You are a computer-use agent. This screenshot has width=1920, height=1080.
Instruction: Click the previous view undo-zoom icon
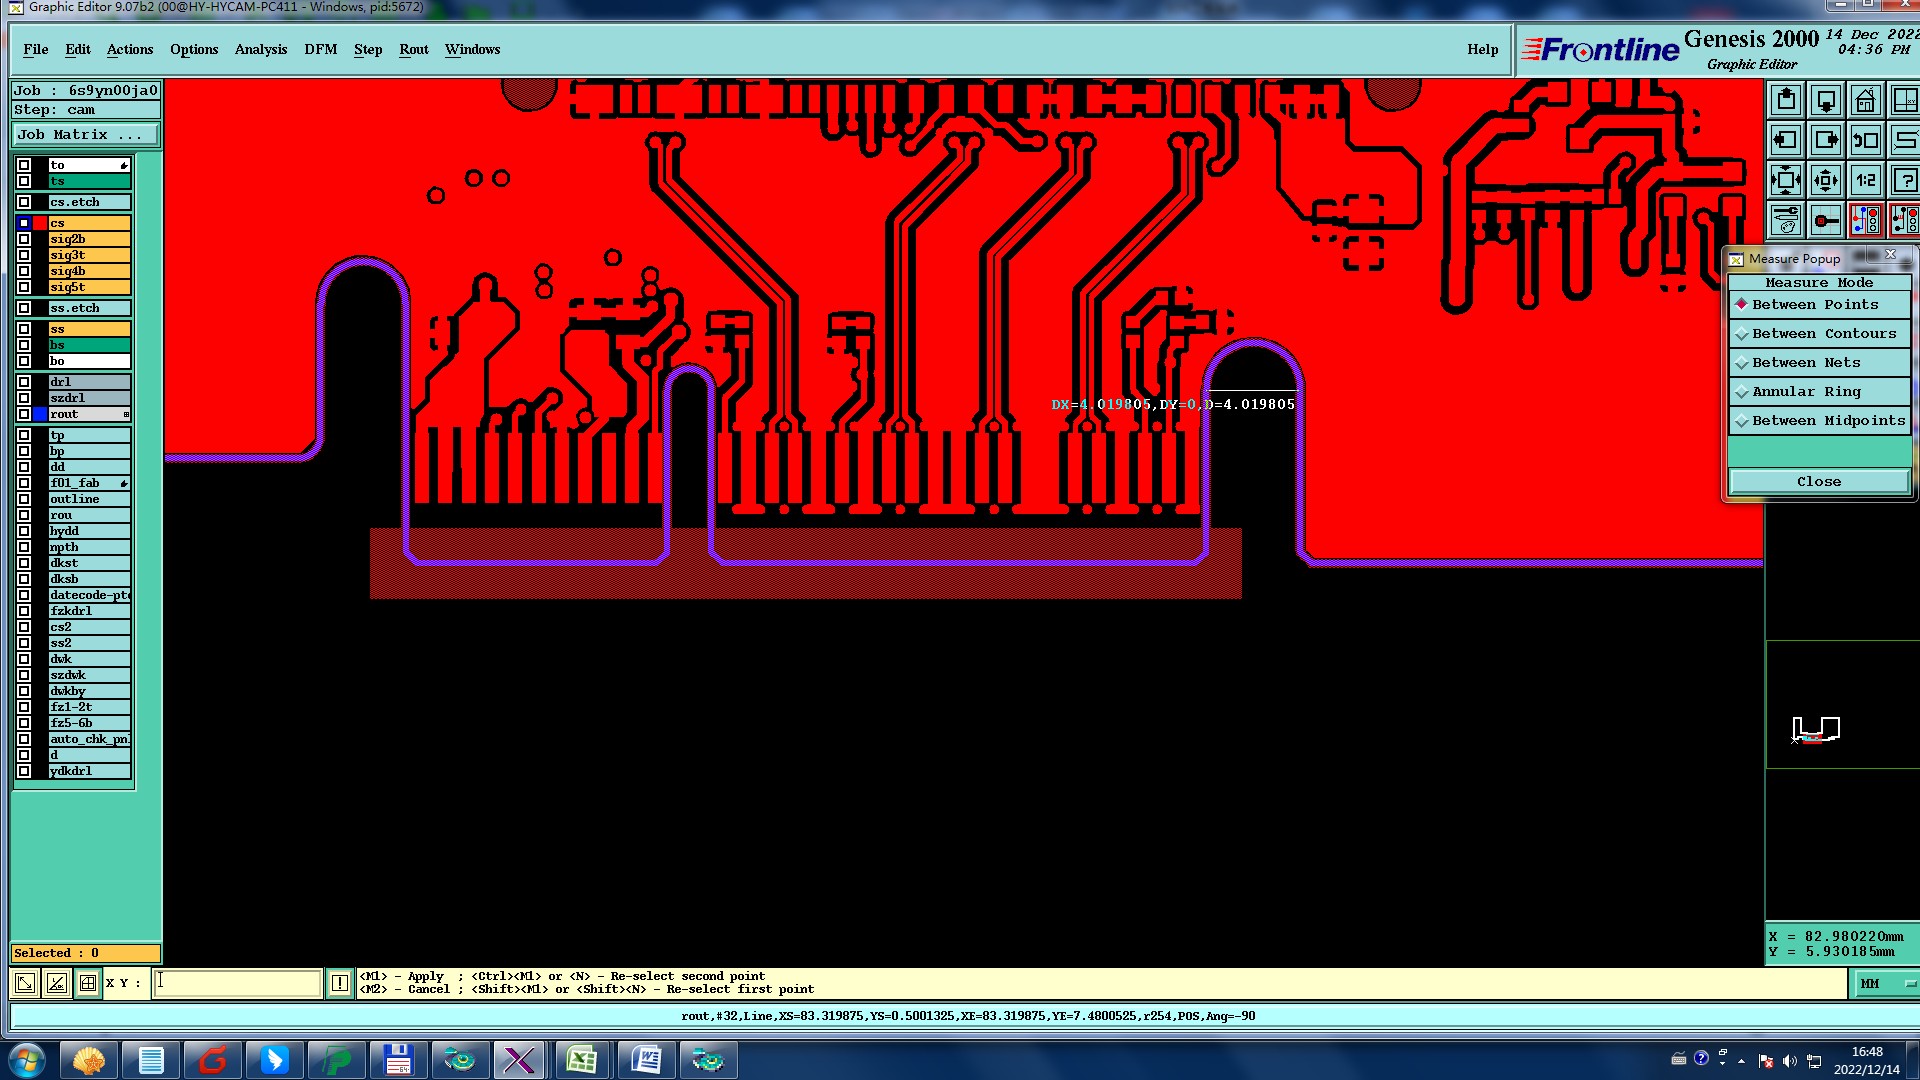[x=1865, y=141]
